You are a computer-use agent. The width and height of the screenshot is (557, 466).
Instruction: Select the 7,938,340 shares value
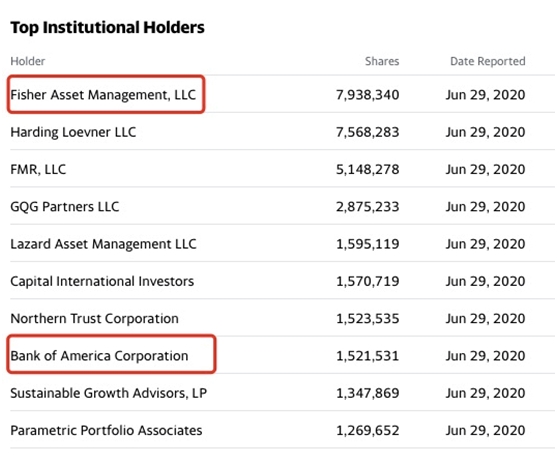368,95
